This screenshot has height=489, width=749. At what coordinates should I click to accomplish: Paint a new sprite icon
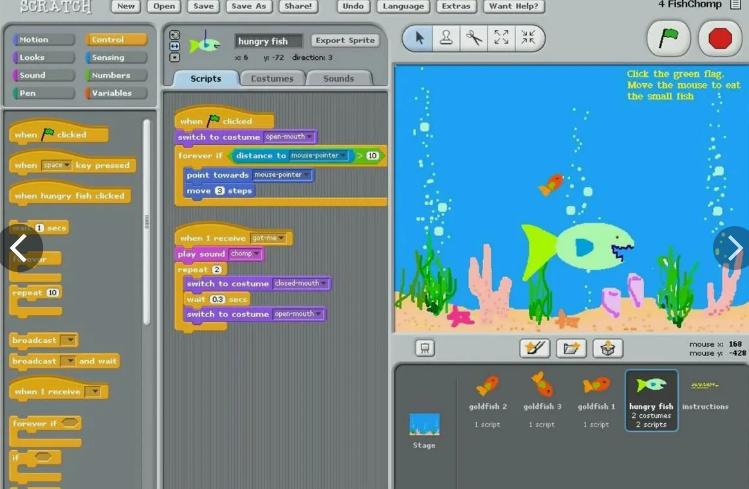tap(535, 348)
